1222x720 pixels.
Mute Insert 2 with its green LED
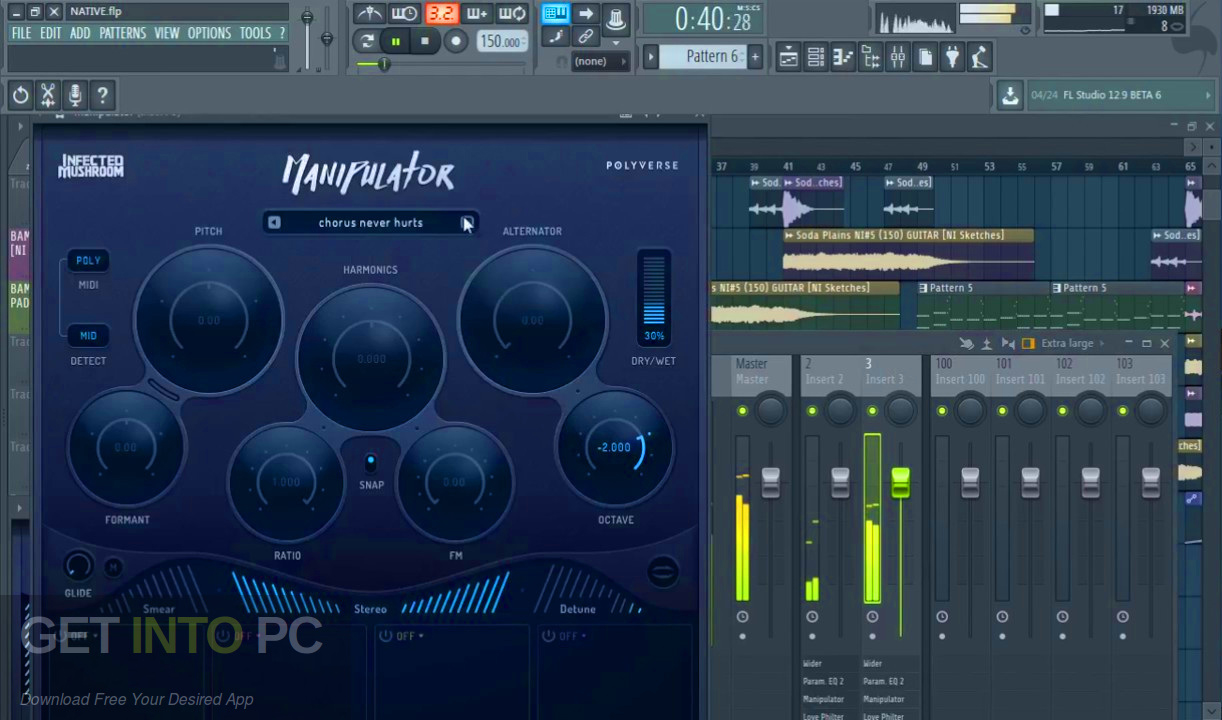pos(812,411)
